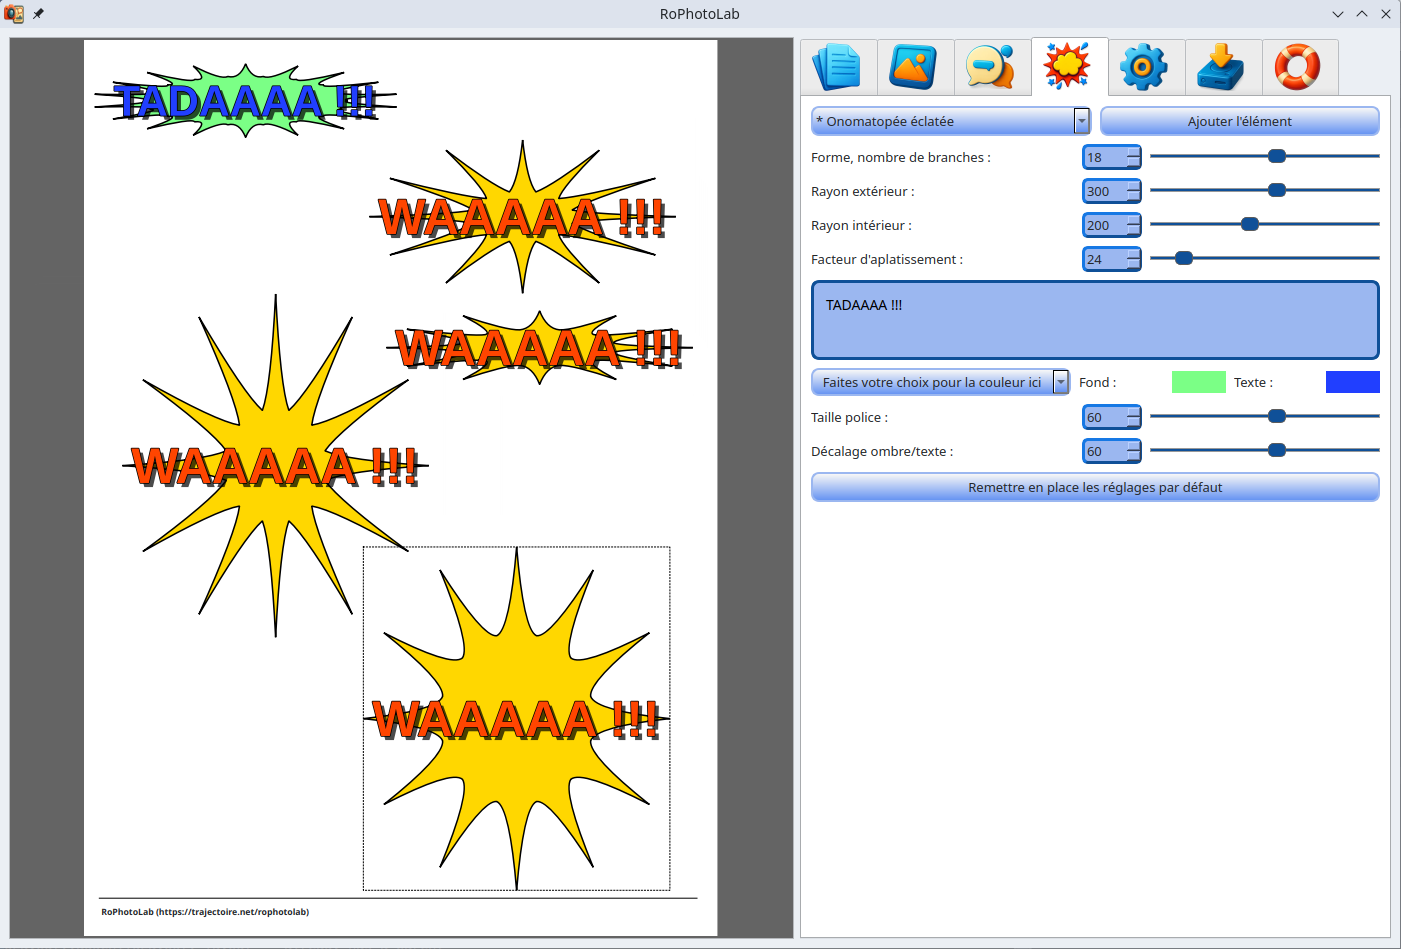Select the green TADAAAA burst on canvas

(x=245, y=101)
